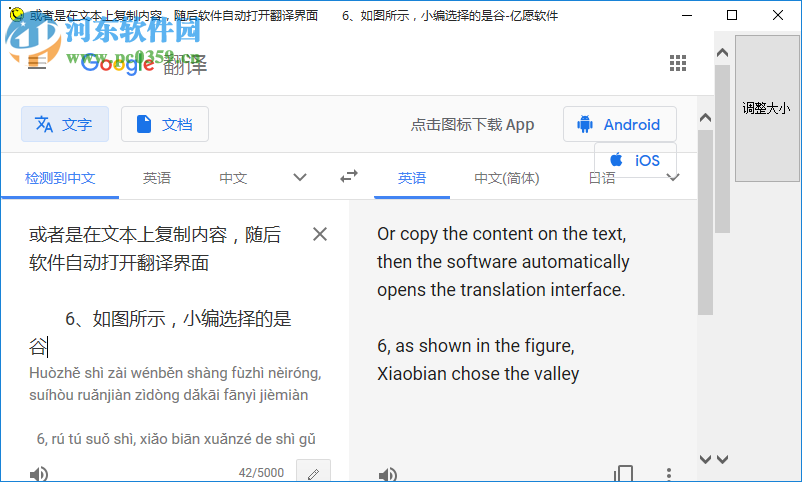Open more options for the translation
The width and height of the screenshot is (802, 482).
pos(669,474)
